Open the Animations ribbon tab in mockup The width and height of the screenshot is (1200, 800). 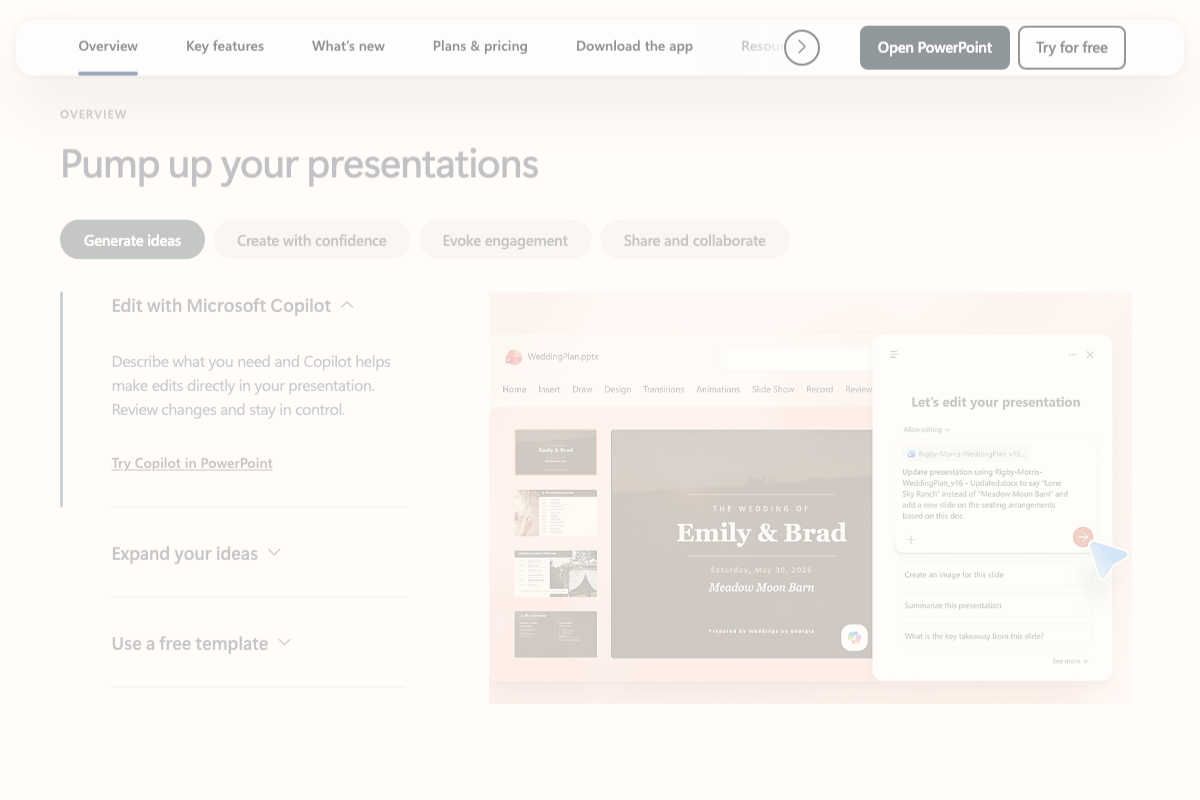pos(718,389)
